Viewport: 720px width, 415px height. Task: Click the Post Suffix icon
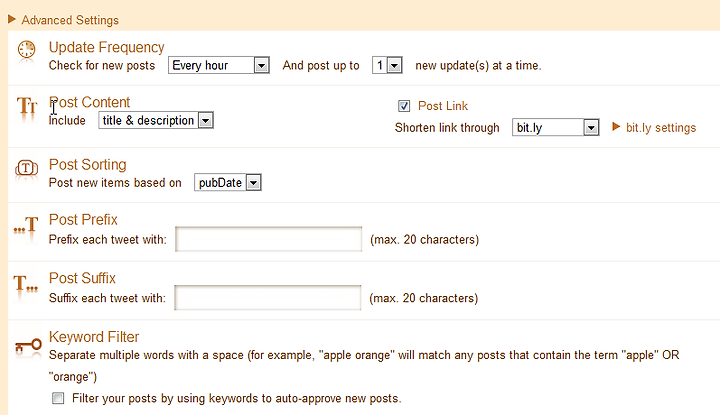click(26, 283)
